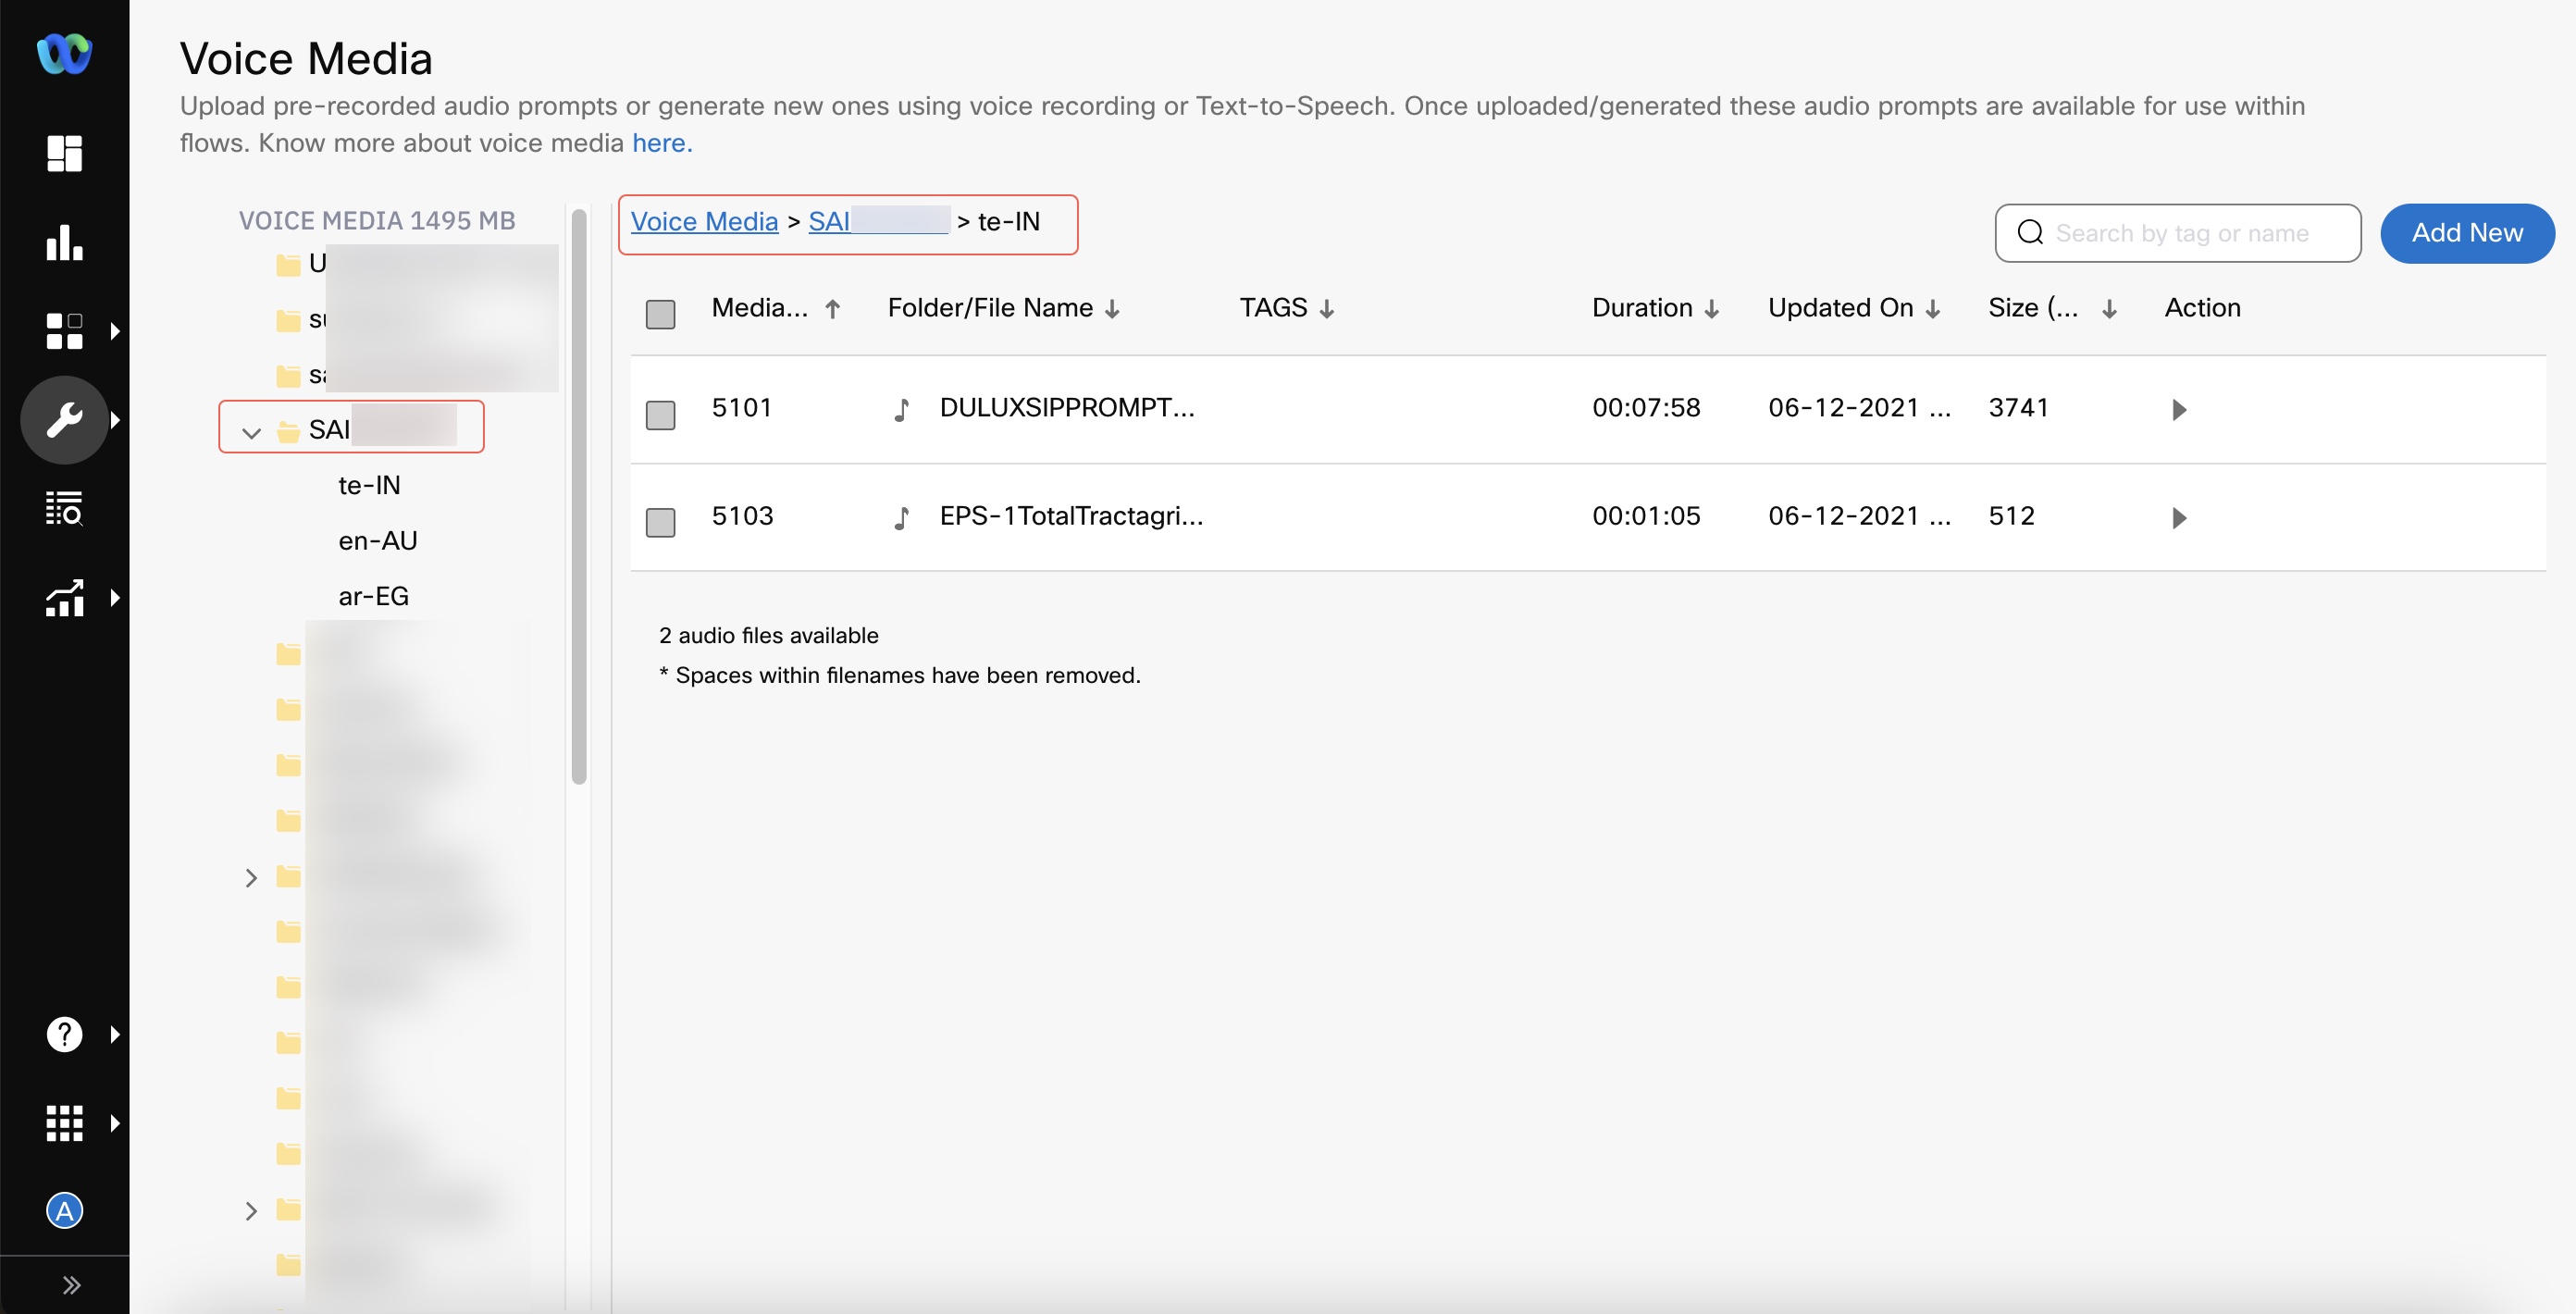Expand grid apps submenu arrow in sidebar
Viewport: 2576px width, 1314px height.
115,1123
